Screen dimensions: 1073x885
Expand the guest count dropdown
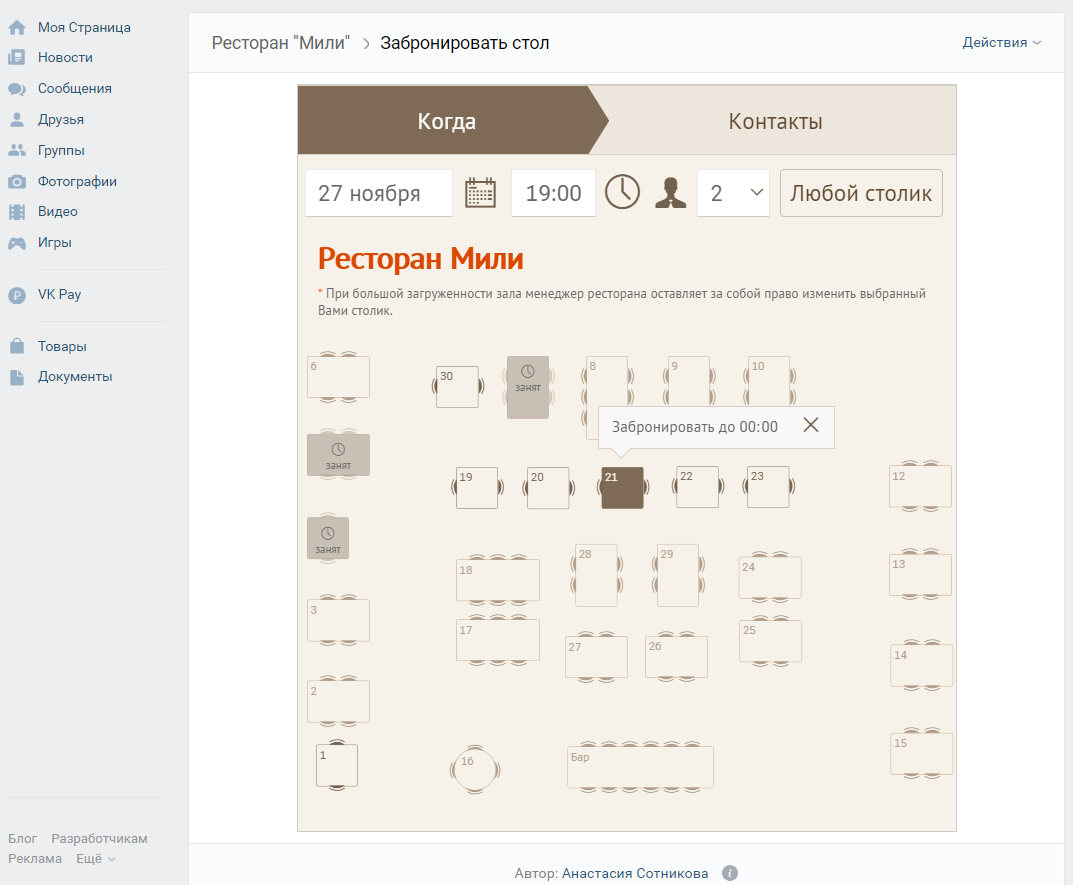coord(733,193)
